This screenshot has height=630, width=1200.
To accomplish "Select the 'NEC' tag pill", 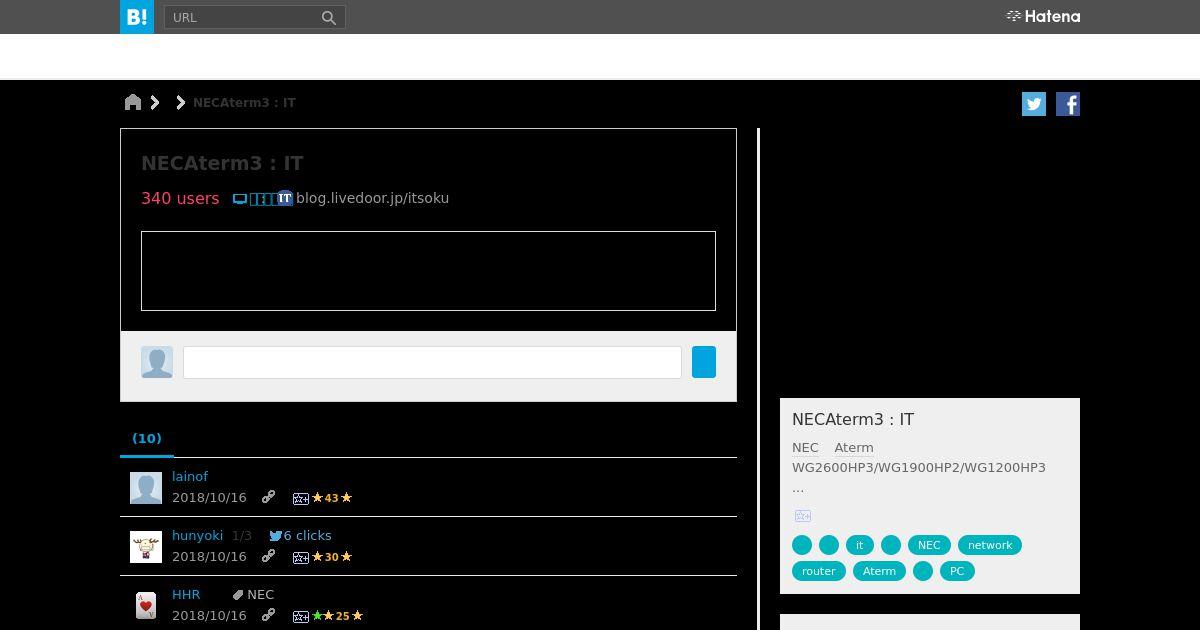I will click(x=929, y=545).
